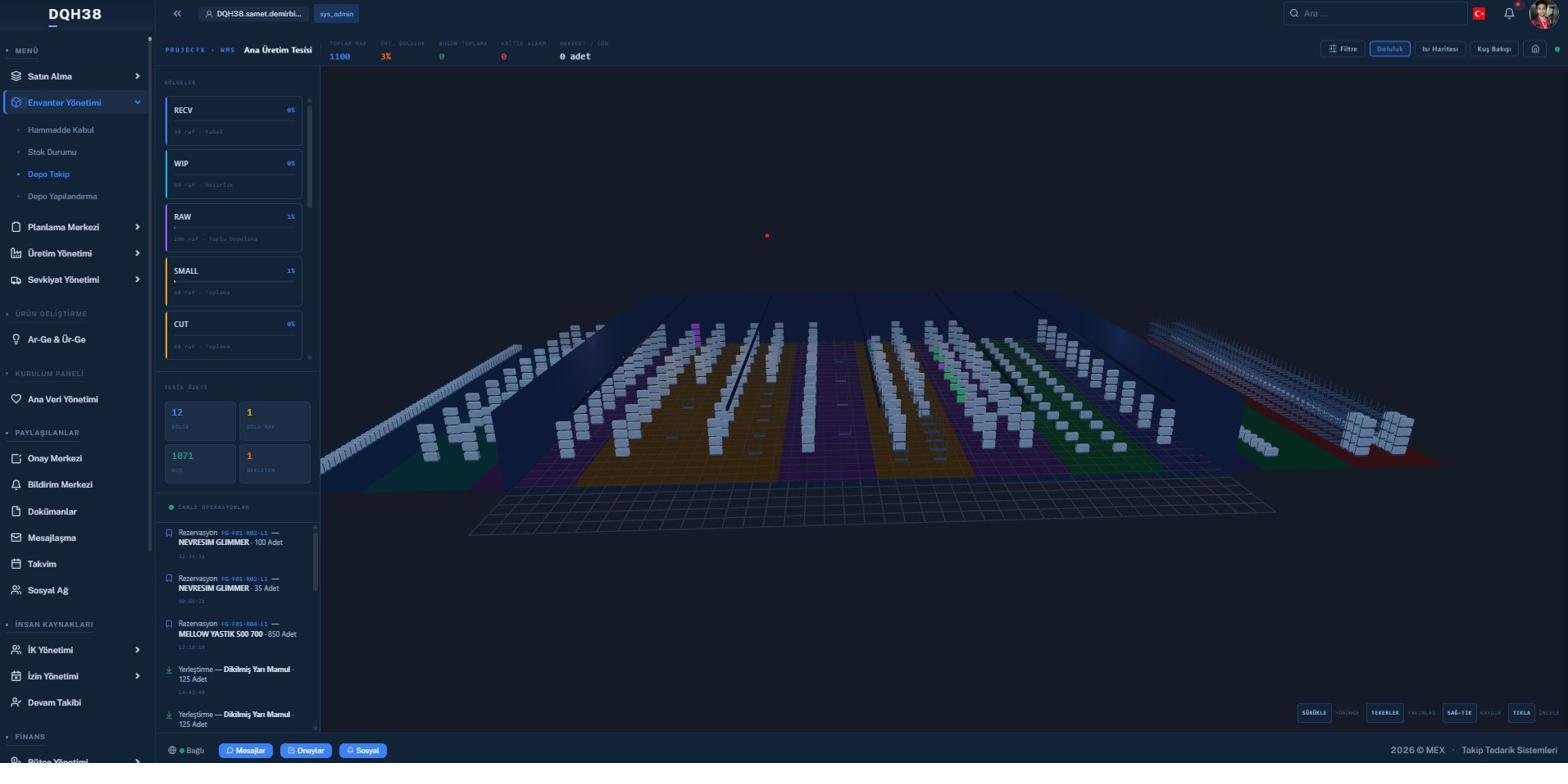The width and height of the screenshot is (1568, 784).
Task: Click the Ar-Ge & Ür-Ge lightbulb icon
Action: coord(16,339)
